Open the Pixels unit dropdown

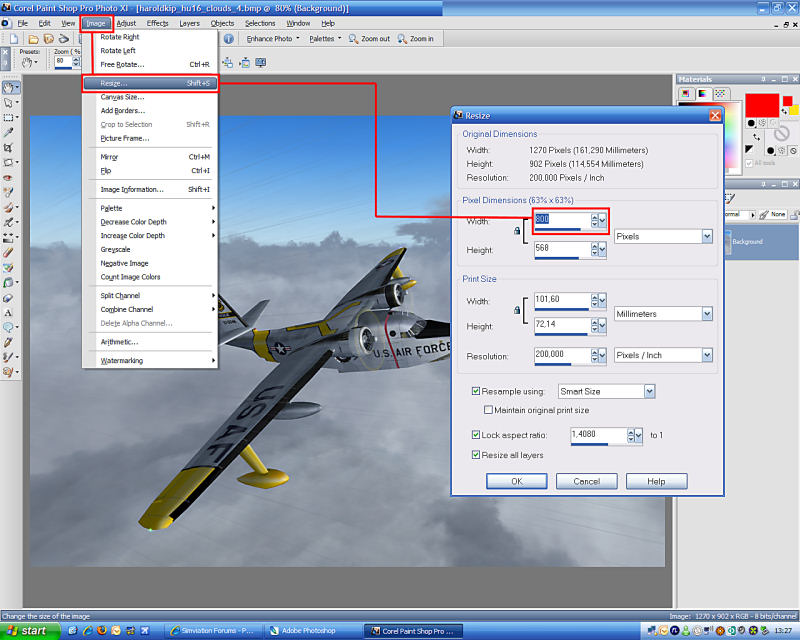coord(706,236)
